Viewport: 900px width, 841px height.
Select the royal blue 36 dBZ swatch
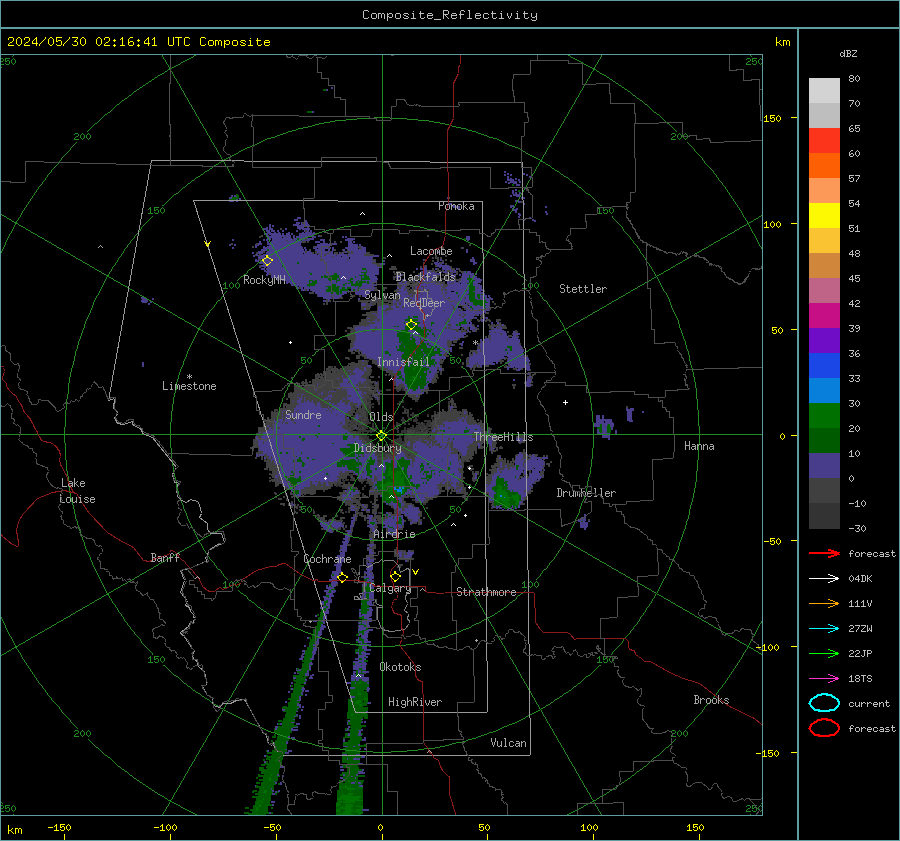pos(824,366)
